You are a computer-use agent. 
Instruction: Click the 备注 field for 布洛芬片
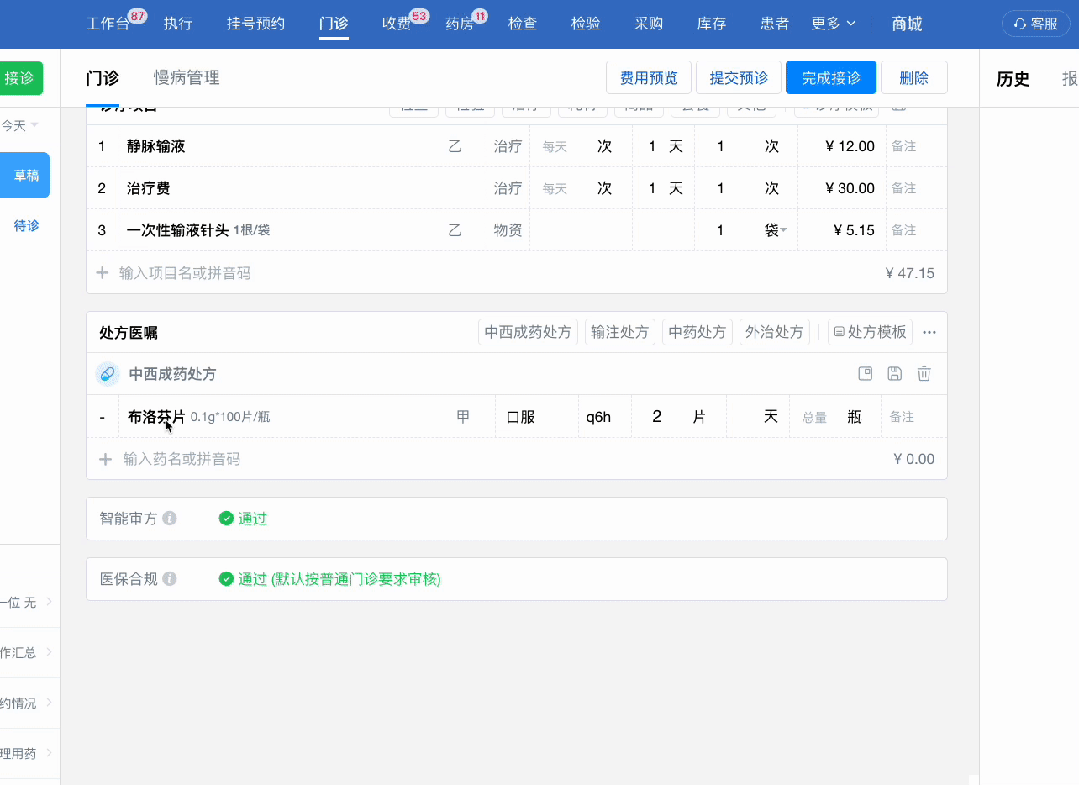pos(912,417)
